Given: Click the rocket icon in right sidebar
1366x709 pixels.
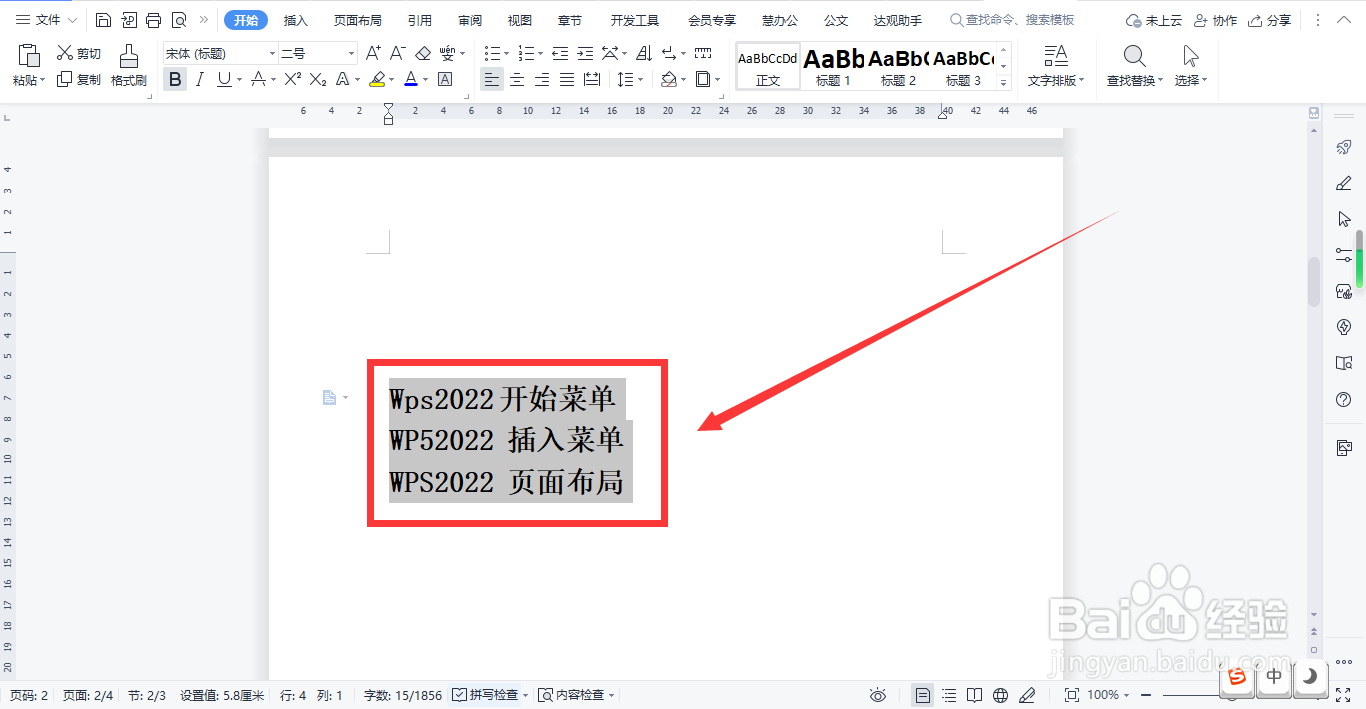Looking at the screenshot, I should [x=1344, y=147].
